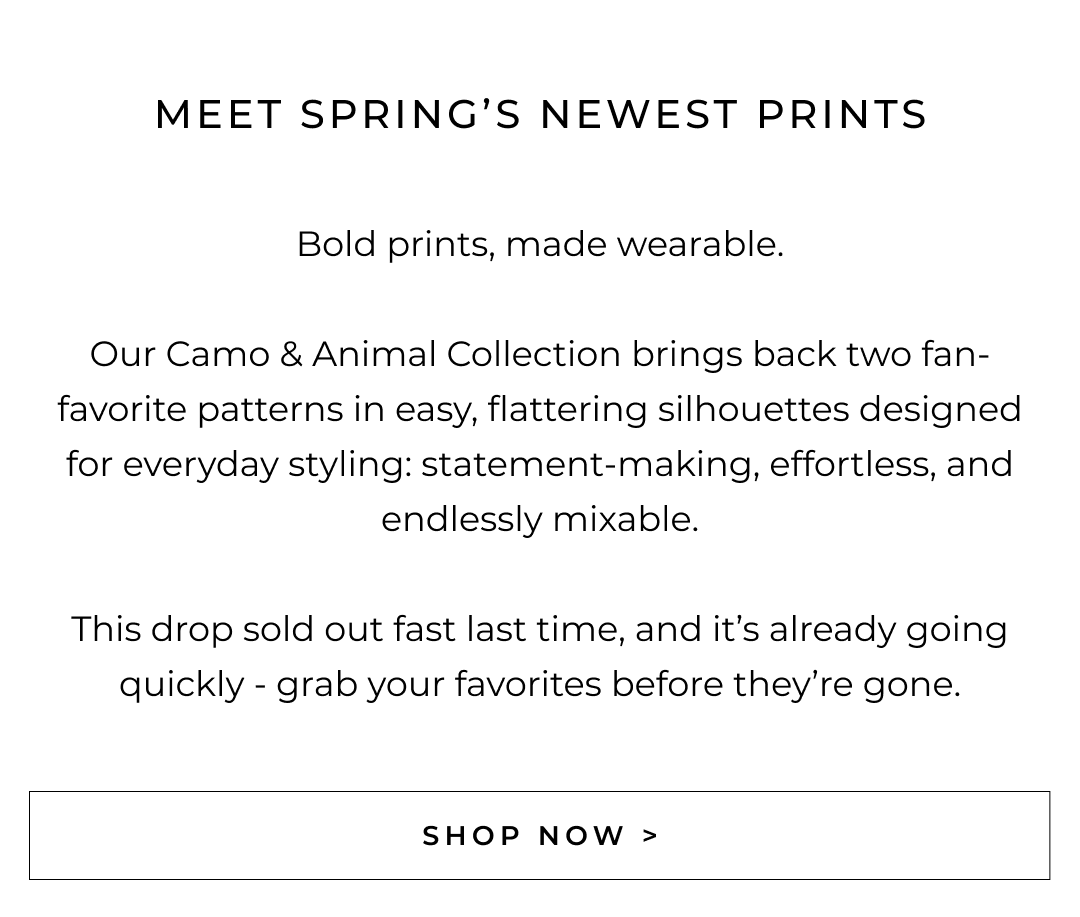Click the word "wearable." in the tagline
Screen dimensions: 1080x917
tap(700, 244)
